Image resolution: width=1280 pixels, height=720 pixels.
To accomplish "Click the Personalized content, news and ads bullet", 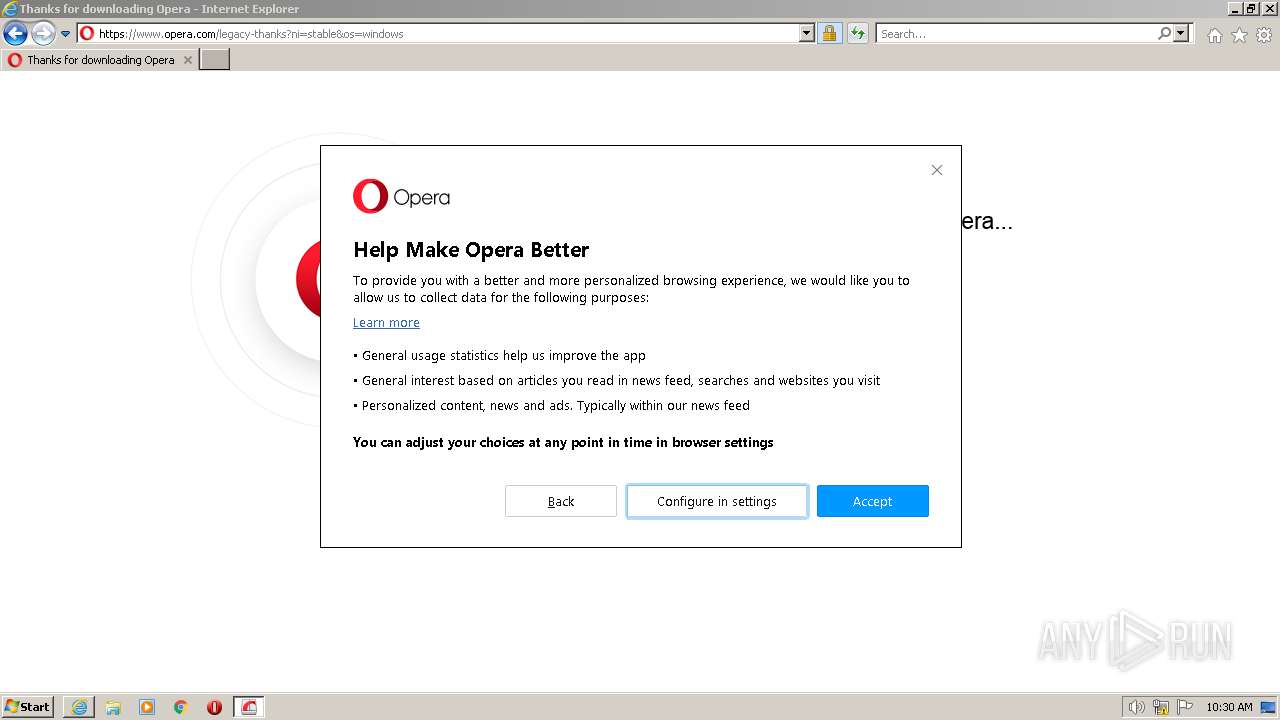I will tap(551, 405).
